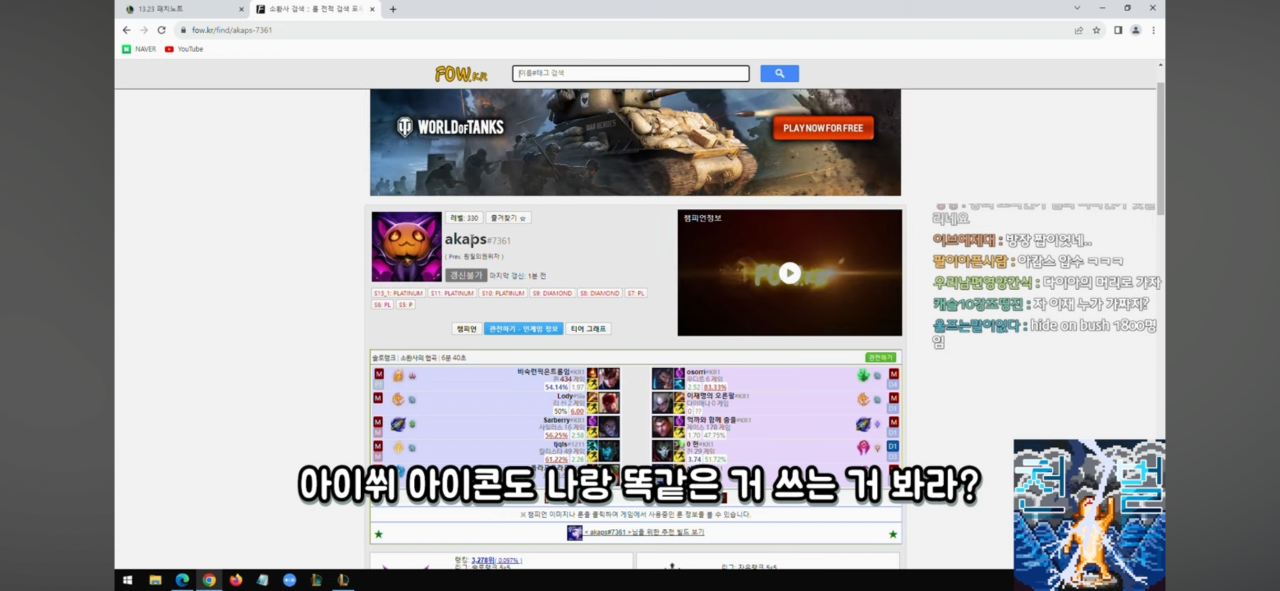
Task: Bookmark this page with the star icon
Action: (1096, 30)
